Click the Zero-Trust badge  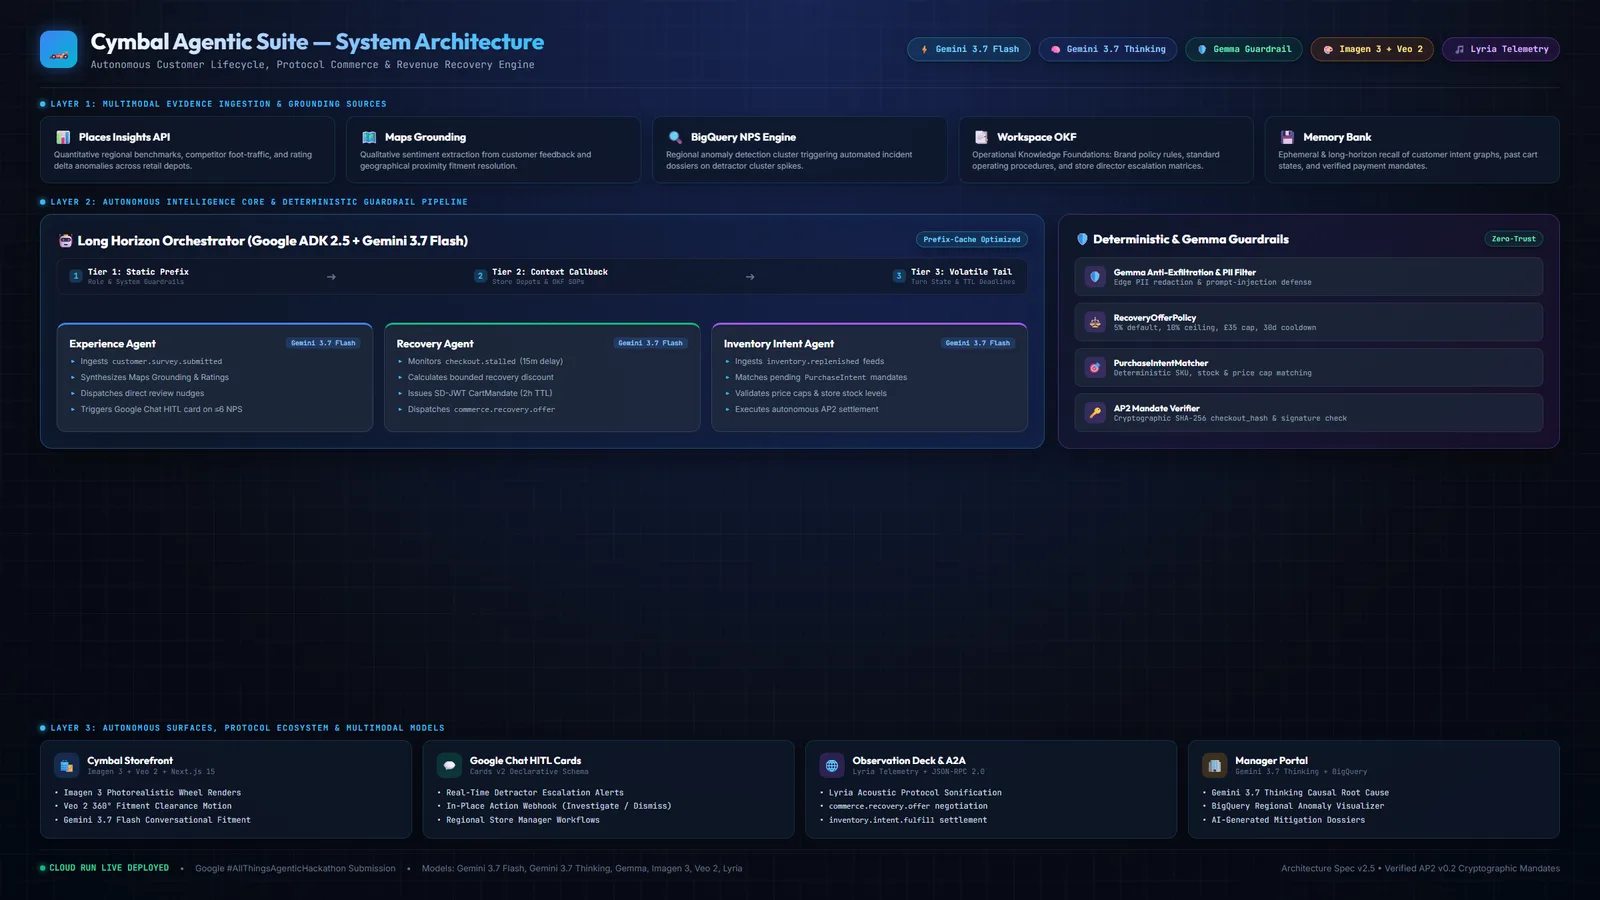pyautogui.click(x=1514, y=239)
